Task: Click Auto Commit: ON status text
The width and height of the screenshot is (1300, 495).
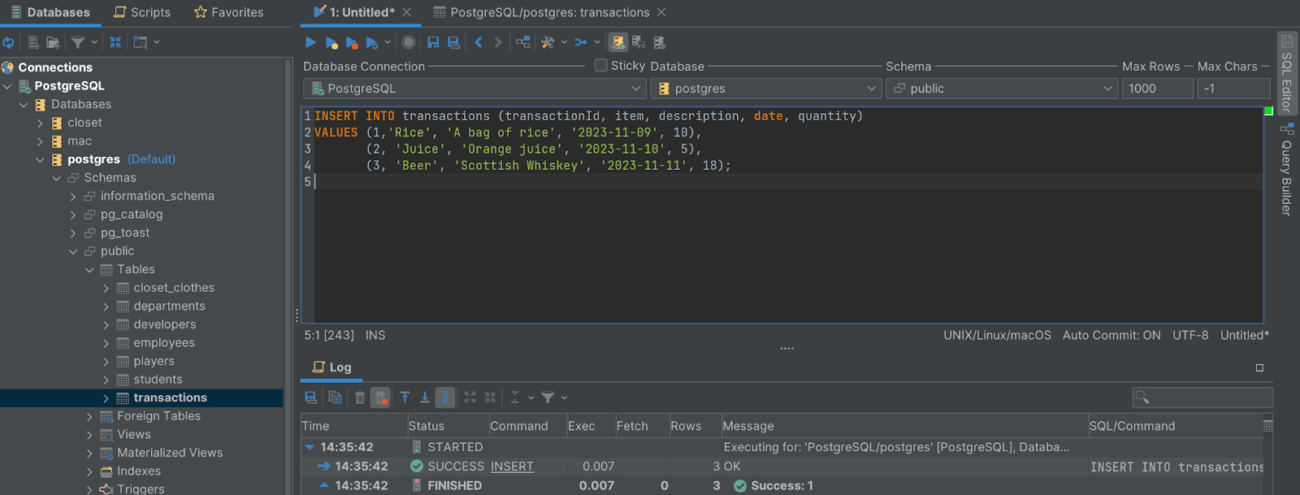Action: 1111,335
